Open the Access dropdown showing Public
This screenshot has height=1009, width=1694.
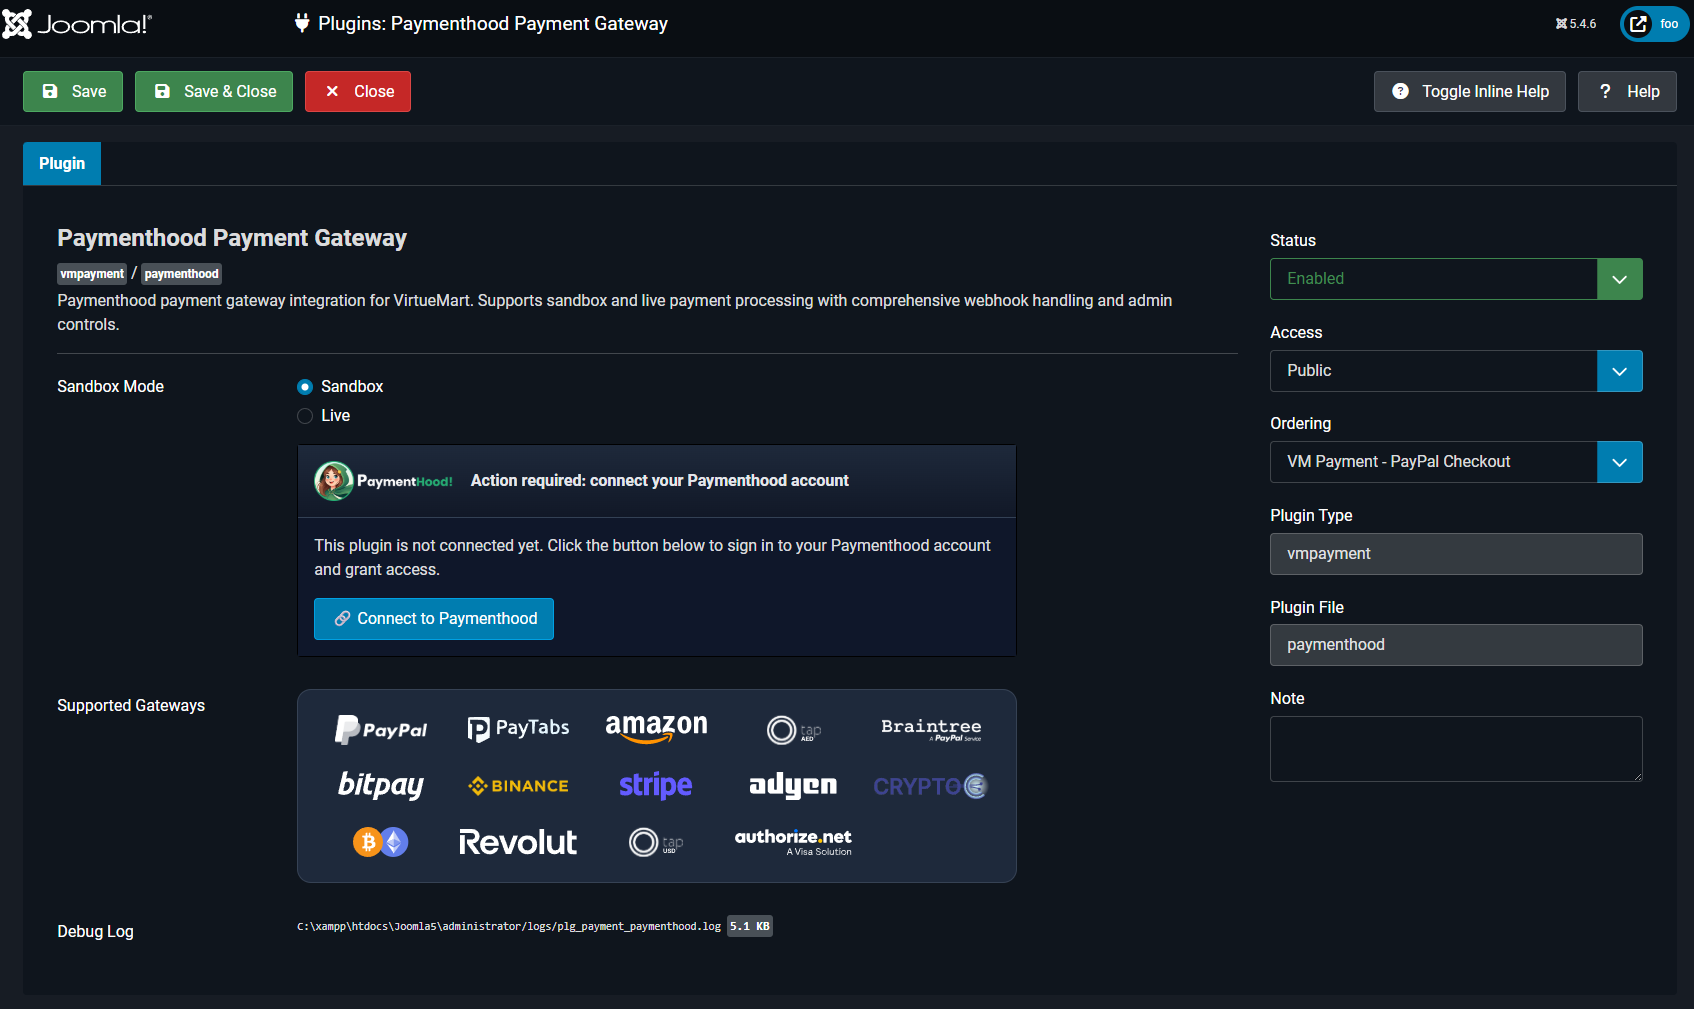coord(1456,371)
